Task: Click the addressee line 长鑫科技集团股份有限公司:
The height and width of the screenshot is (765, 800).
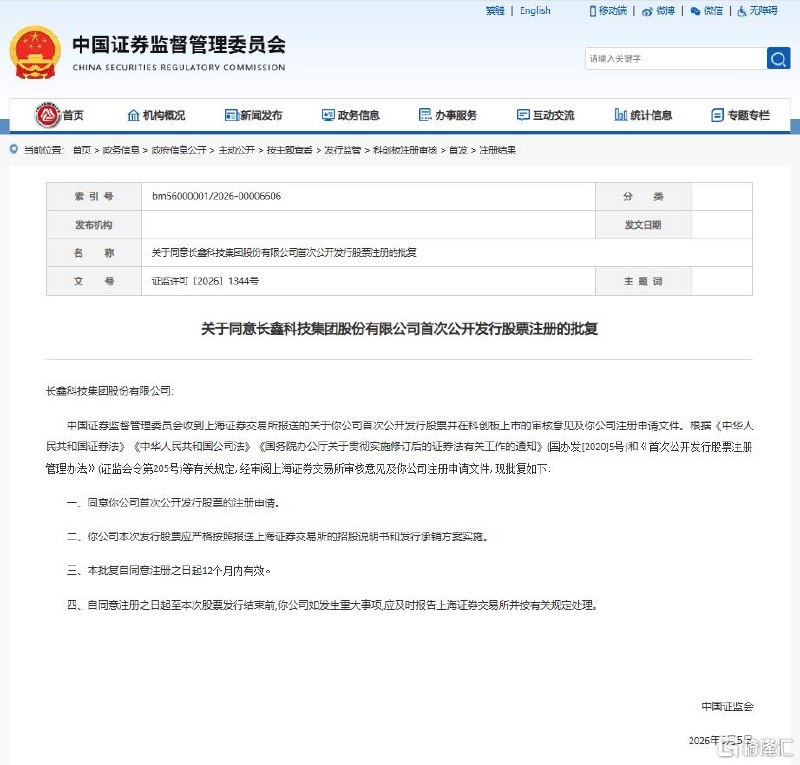Action: tap(110, 391)
